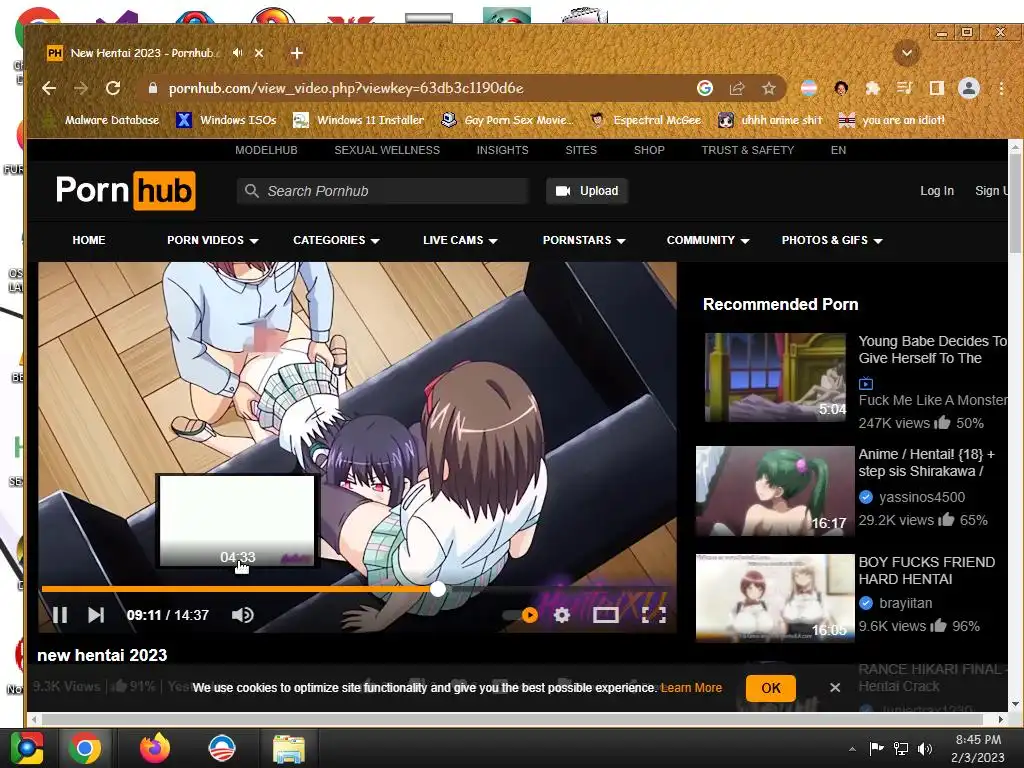Click the Google icon in the address bar

[705, 88]
